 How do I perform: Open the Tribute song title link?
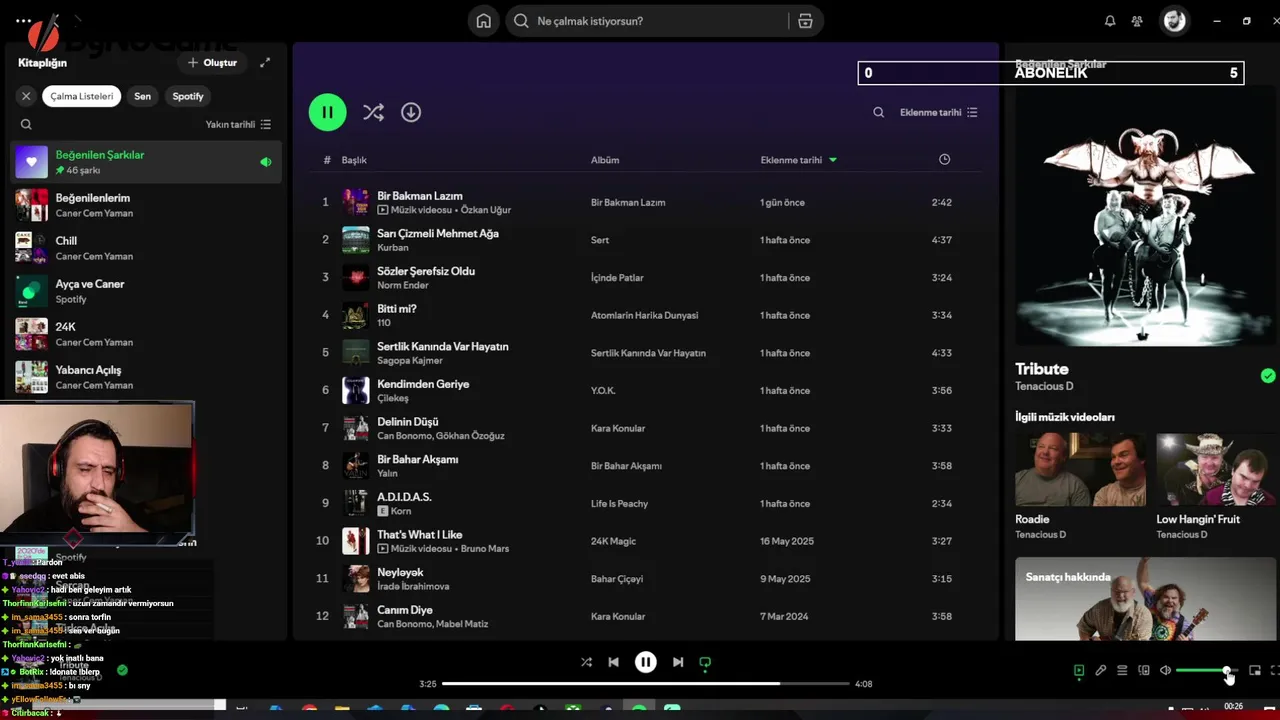1042,368
